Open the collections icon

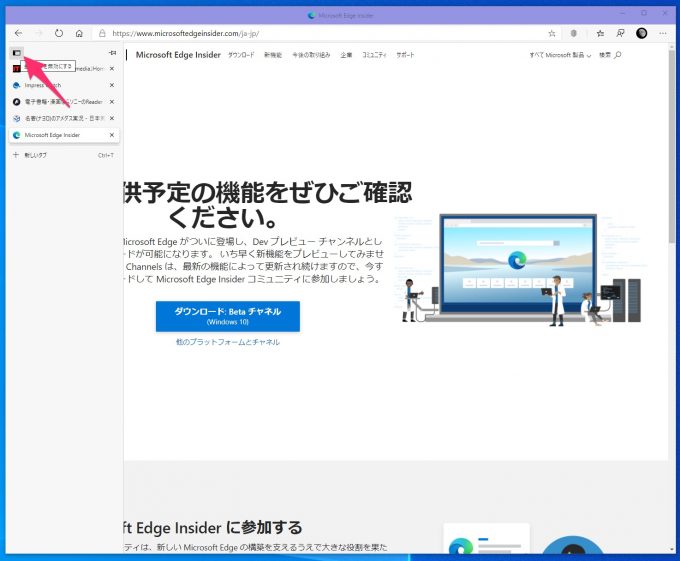pyautogui.click(x=621, y=33)
